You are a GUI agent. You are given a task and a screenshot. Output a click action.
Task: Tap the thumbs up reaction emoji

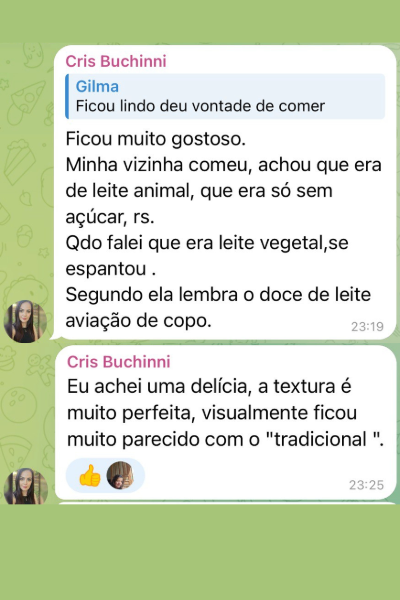[90, 476]
